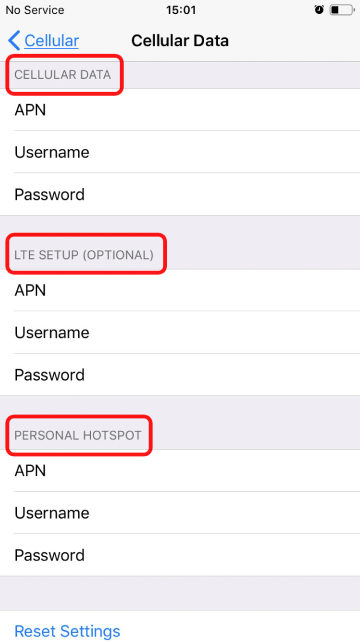Tap the Cellular Data page title
The width and height of the screenshot is (360, 642).
click(180, 41)
